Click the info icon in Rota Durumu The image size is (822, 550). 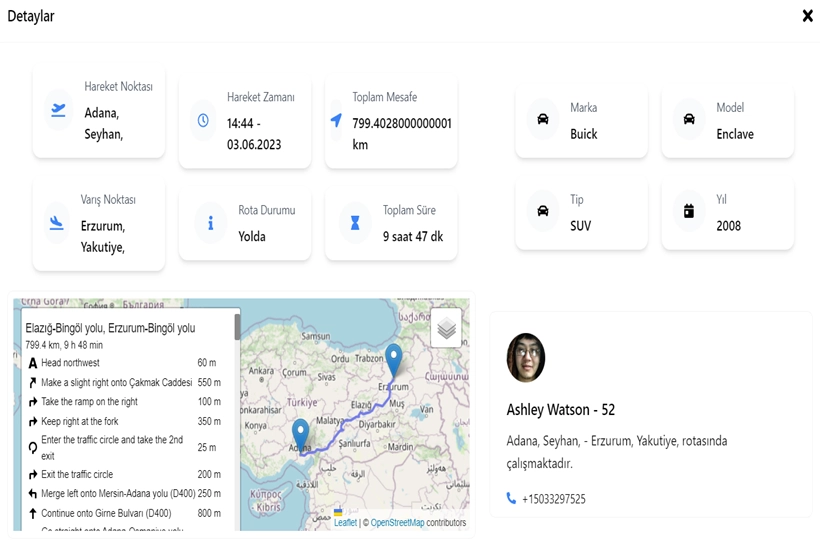(210, 223)
